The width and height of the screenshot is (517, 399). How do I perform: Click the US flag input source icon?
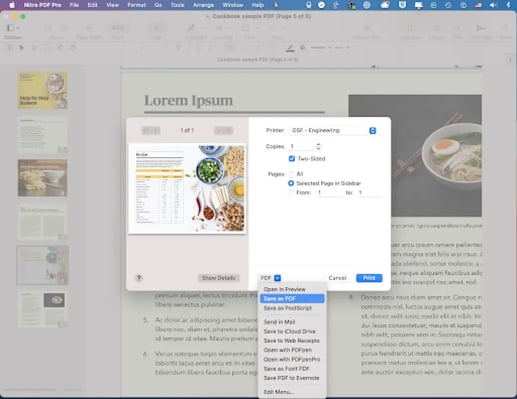tap(478, 5)
